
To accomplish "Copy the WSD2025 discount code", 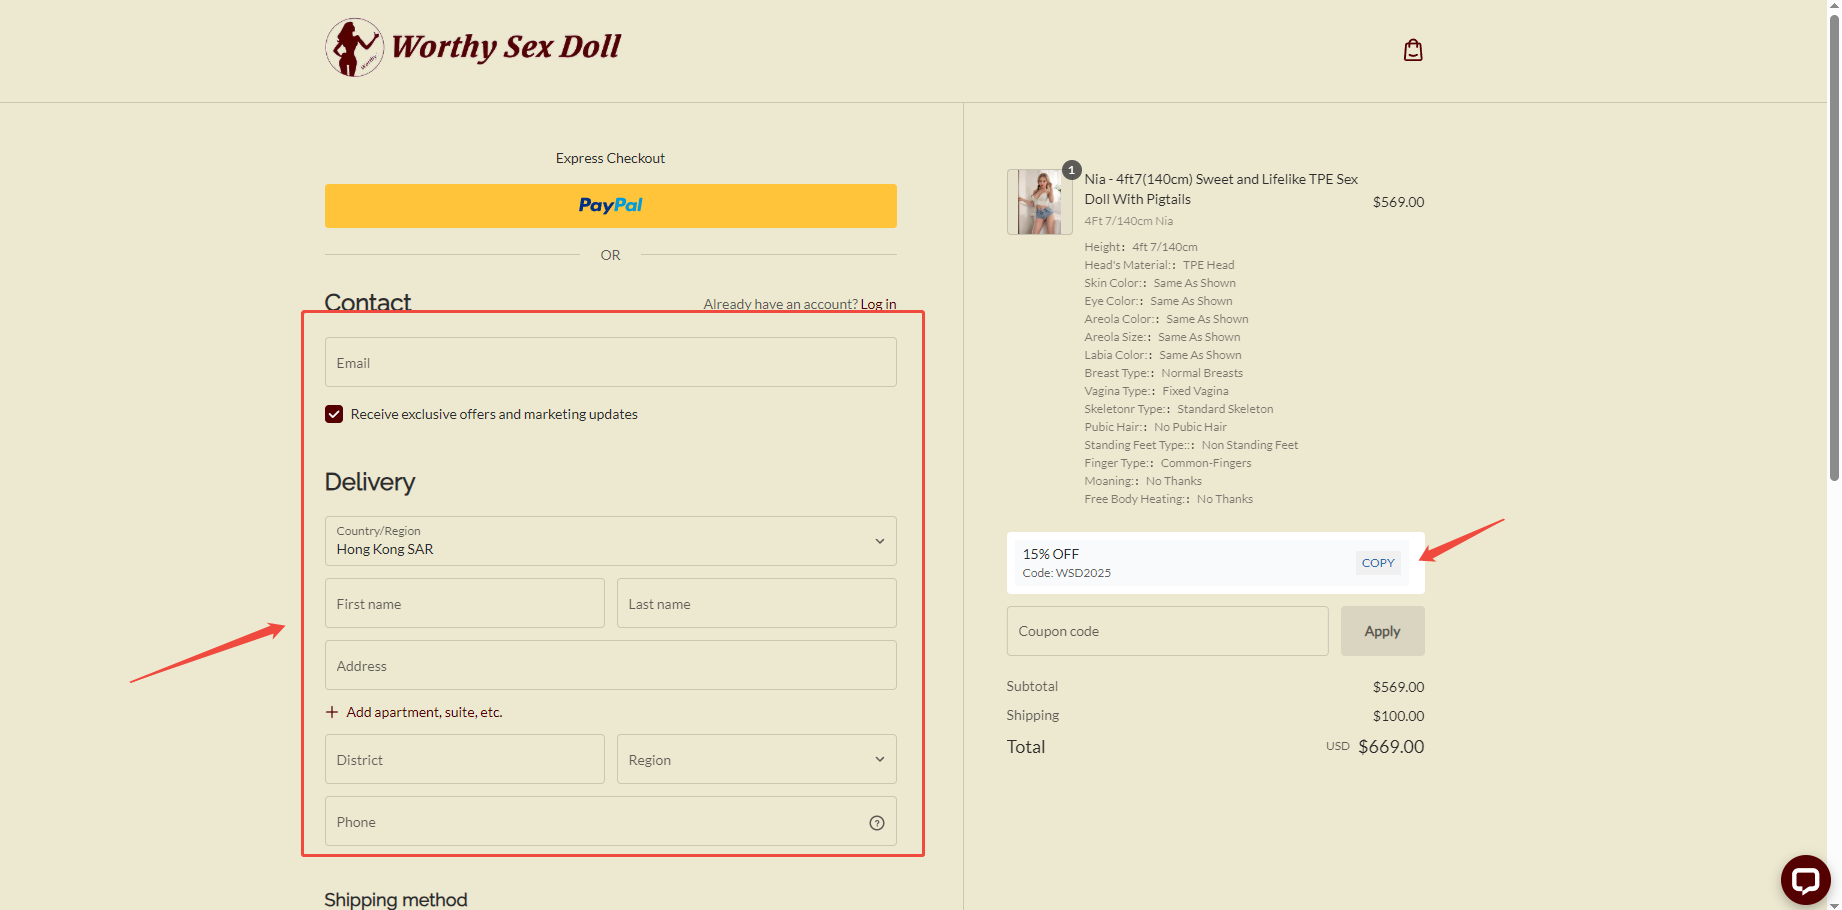I will (1377, 563).
